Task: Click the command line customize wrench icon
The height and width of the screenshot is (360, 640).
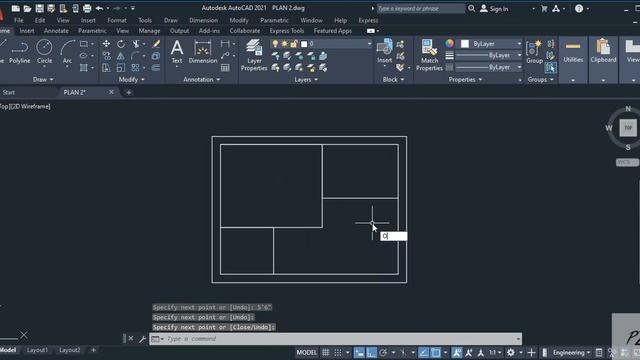Action: [142, 339]
